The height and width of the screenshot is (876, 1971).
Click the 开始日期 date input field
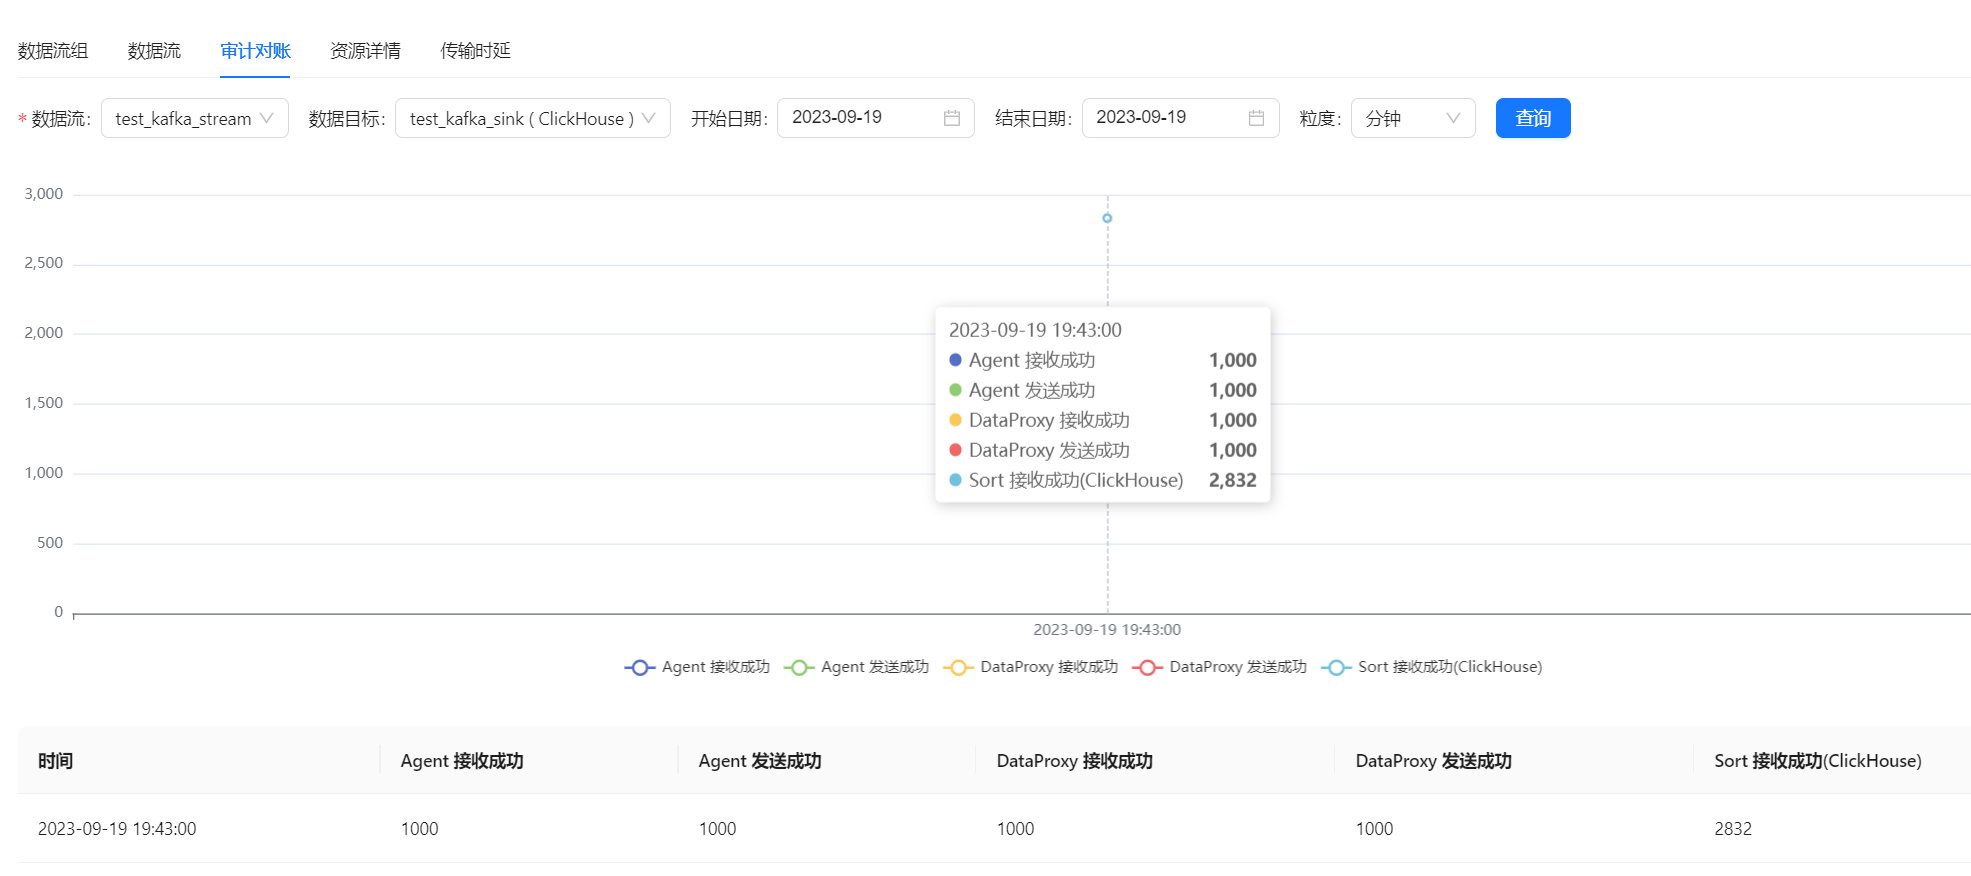coord(860,118)
